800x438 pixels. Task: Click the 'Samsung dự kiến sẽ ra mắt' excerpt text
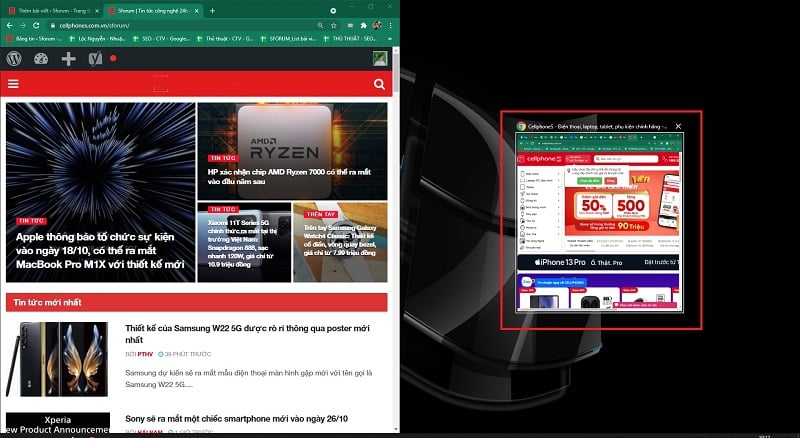click(x=249, y=378)
